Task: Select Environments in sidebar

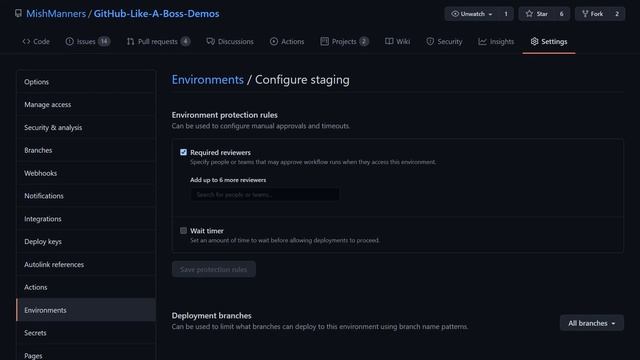Action: click(86, 310)
